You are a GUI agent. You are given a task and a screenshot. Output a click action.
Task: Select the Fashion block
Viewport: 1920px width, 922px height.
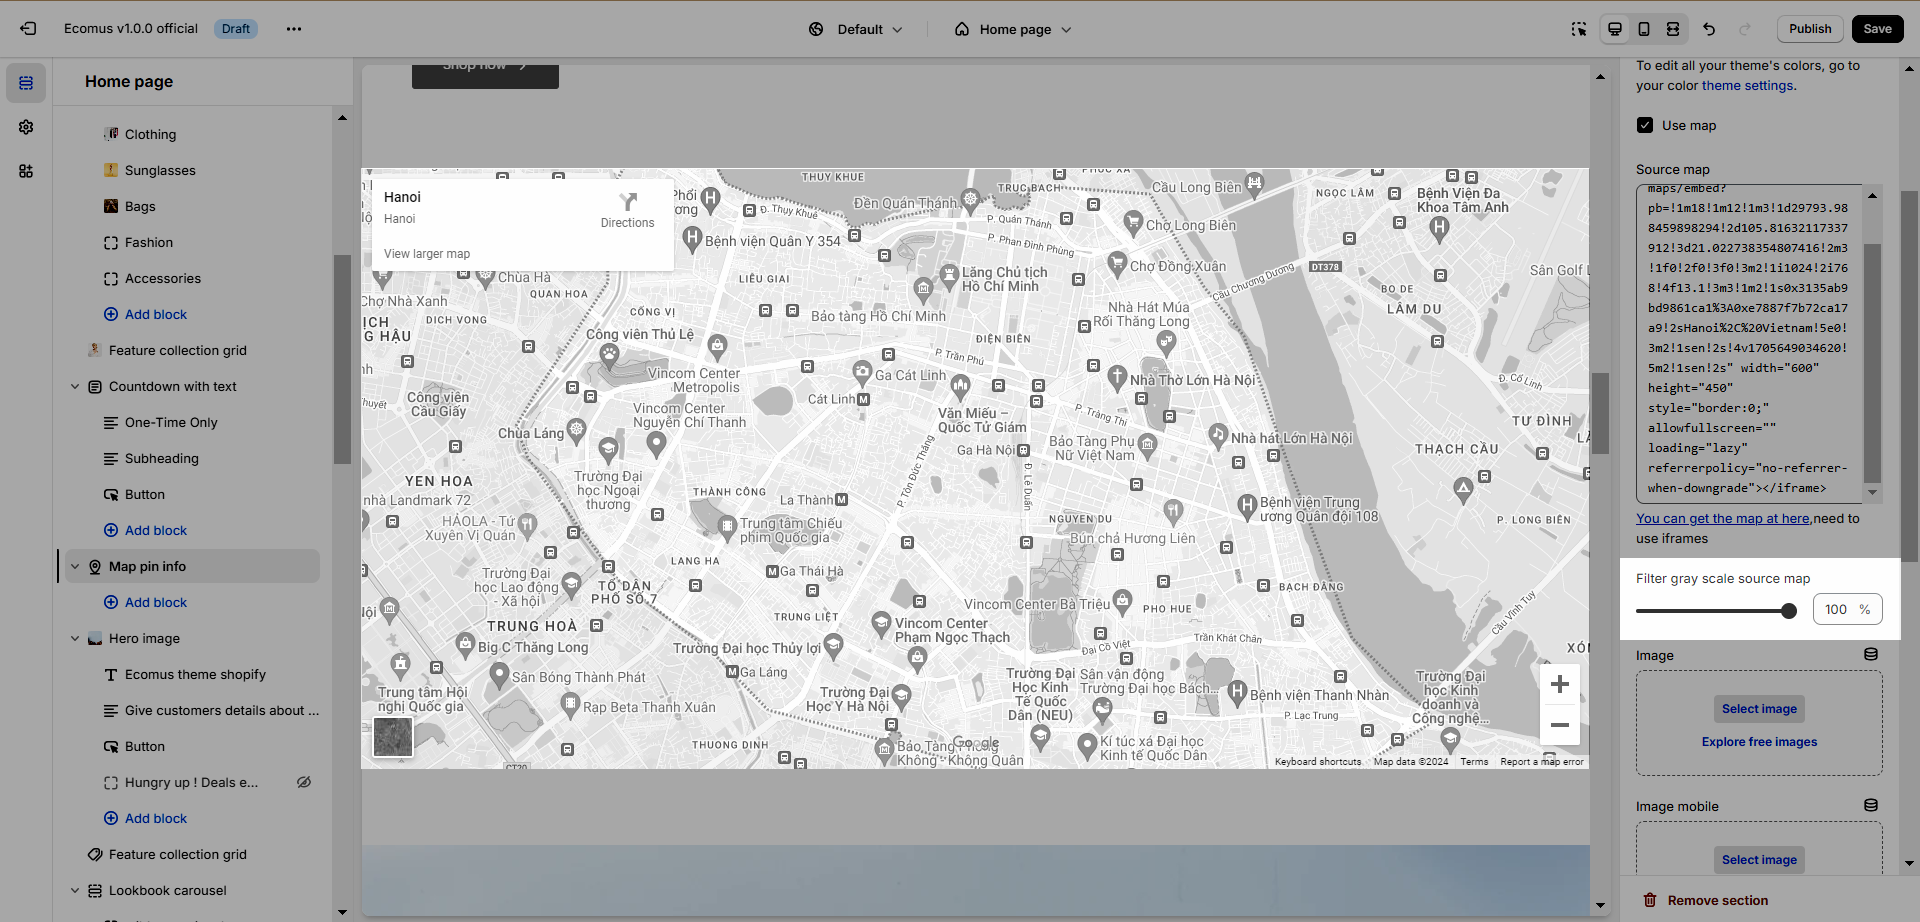coord(149,242)
